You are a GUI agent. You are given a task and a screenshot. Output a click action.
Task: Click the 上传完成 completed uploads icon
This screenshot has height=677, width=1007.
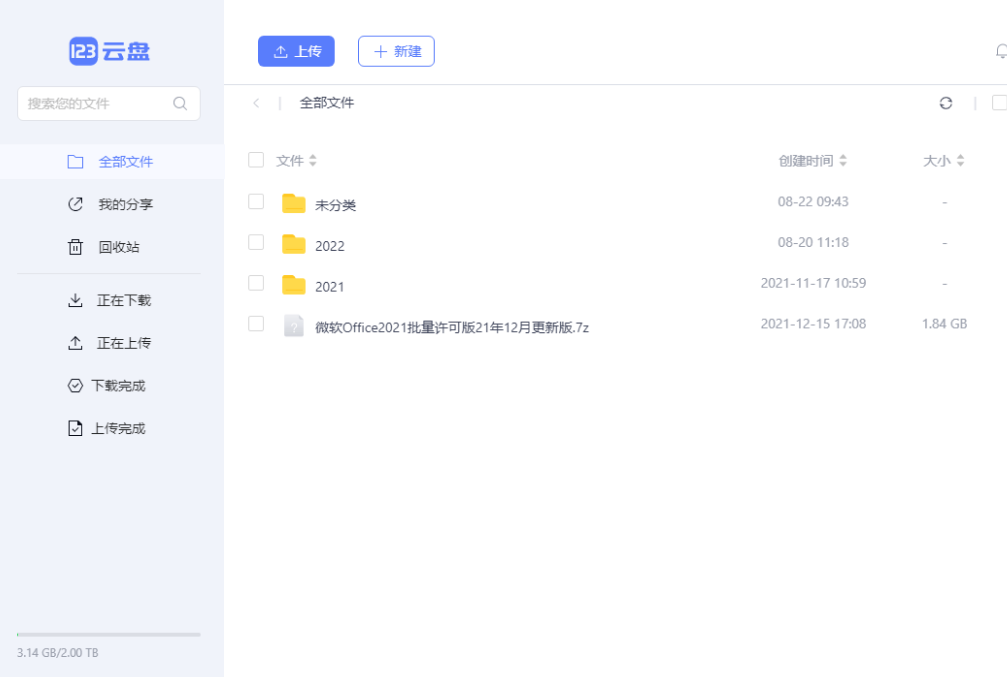pyautogui.click(x=75, y=428)
